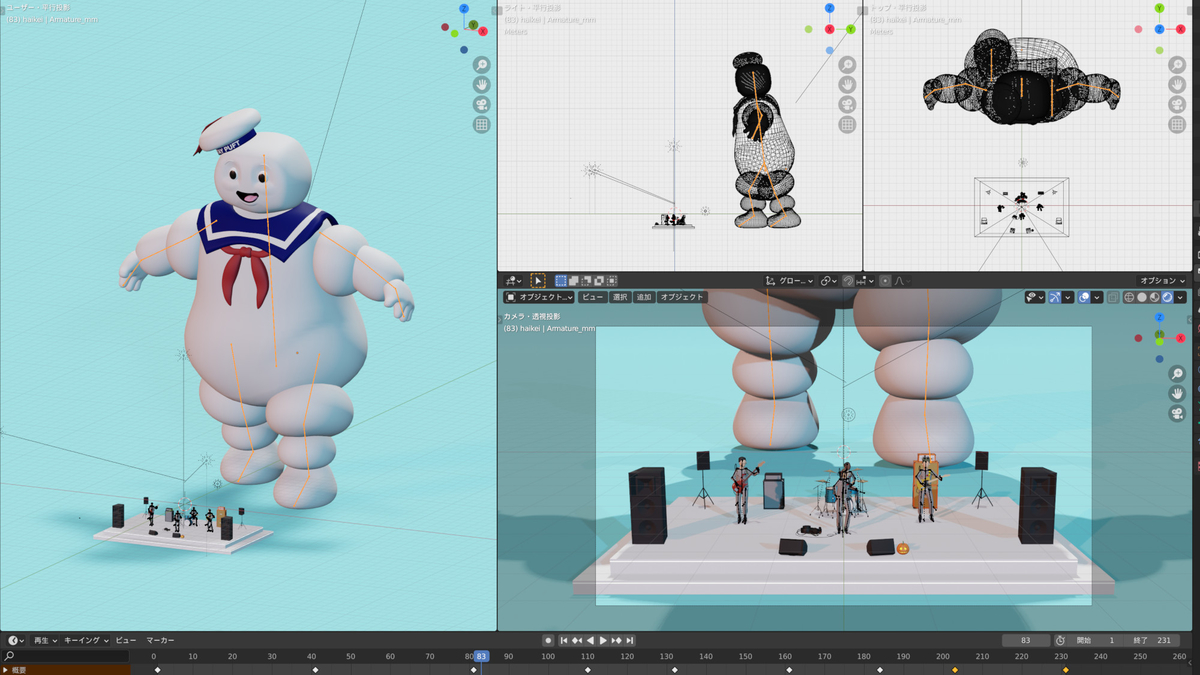The width and height of the screenshot is (1200, 675).
Task: Play the animation forward
Action: pyautogui.click(x=603, y=640)
